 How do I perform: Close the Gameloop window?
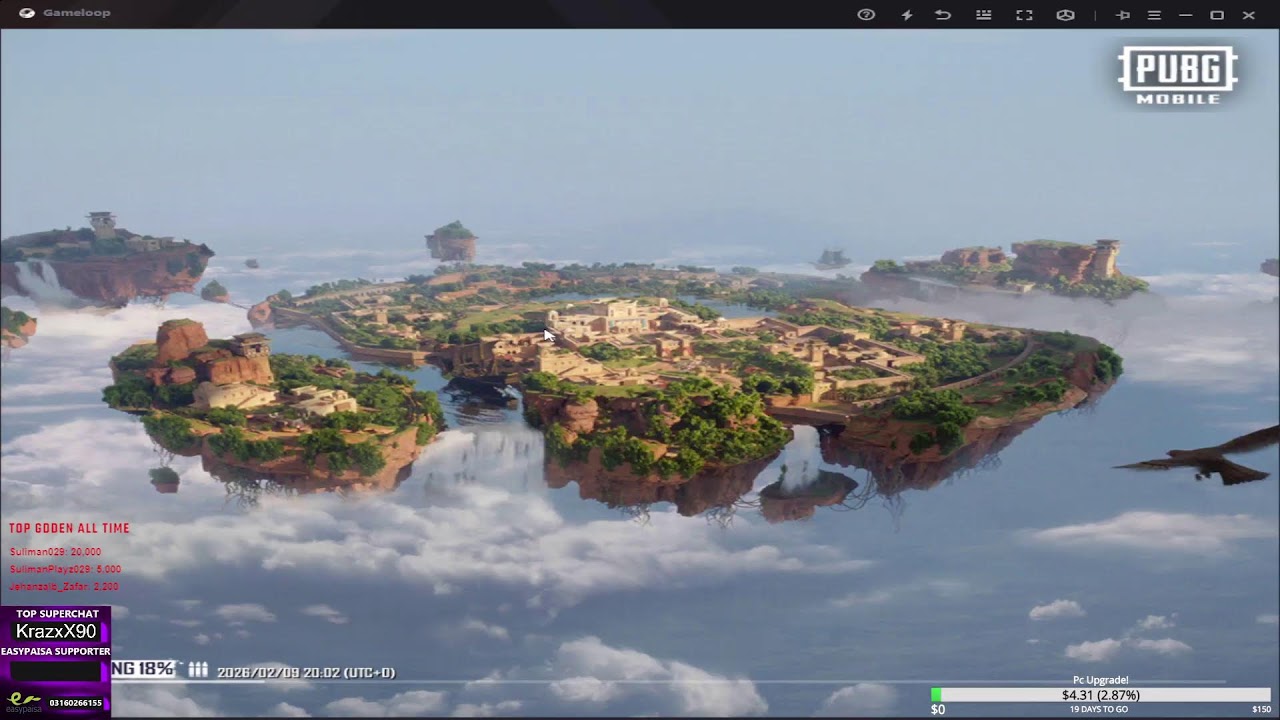click(1249, 15)
